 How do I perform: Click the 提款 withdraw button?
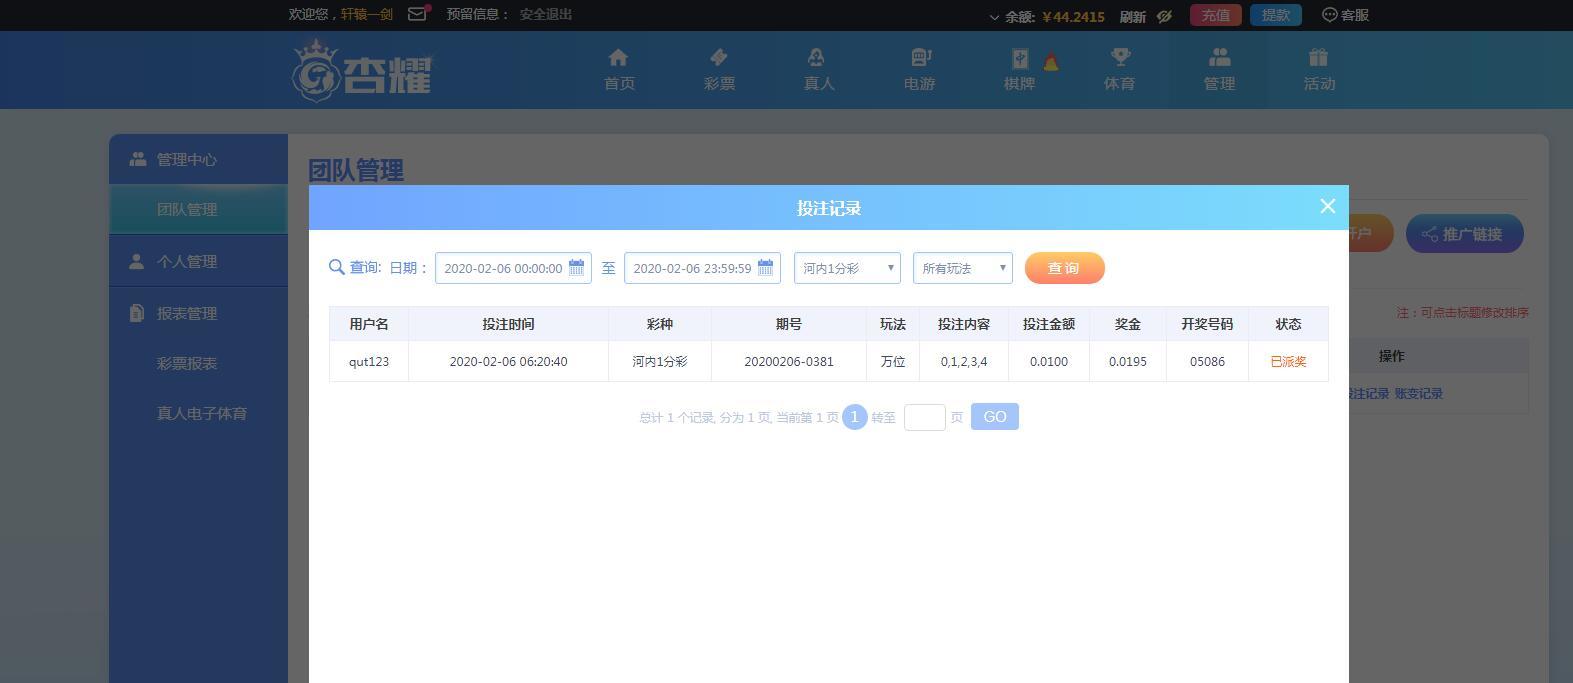click(x=1276, y=15)
